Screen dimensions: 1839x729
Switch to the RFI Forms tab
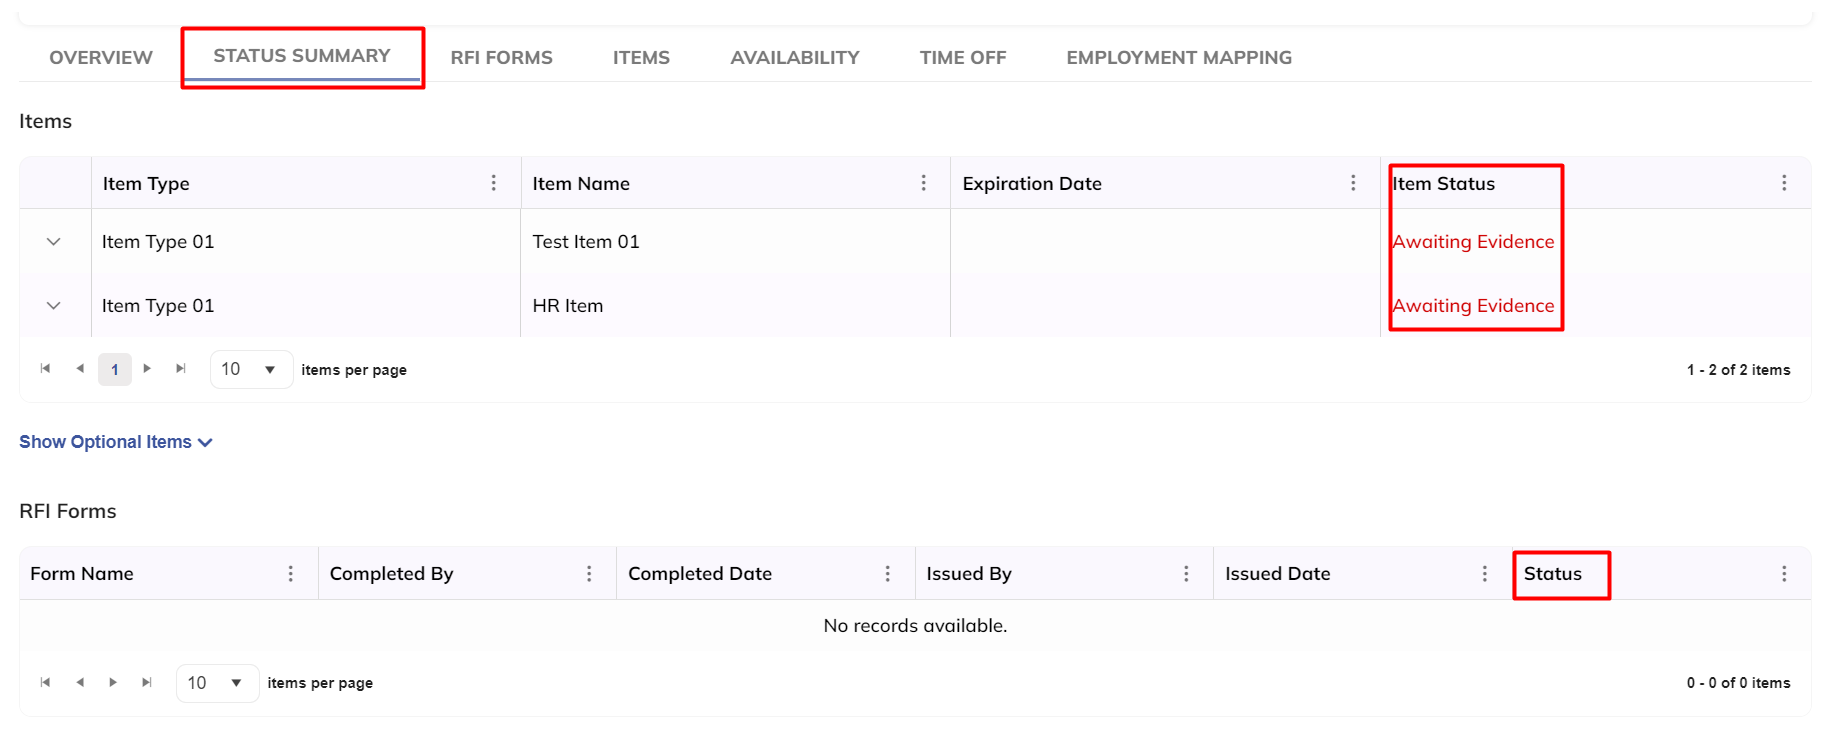pyautogui.click(x=501, y=58)
